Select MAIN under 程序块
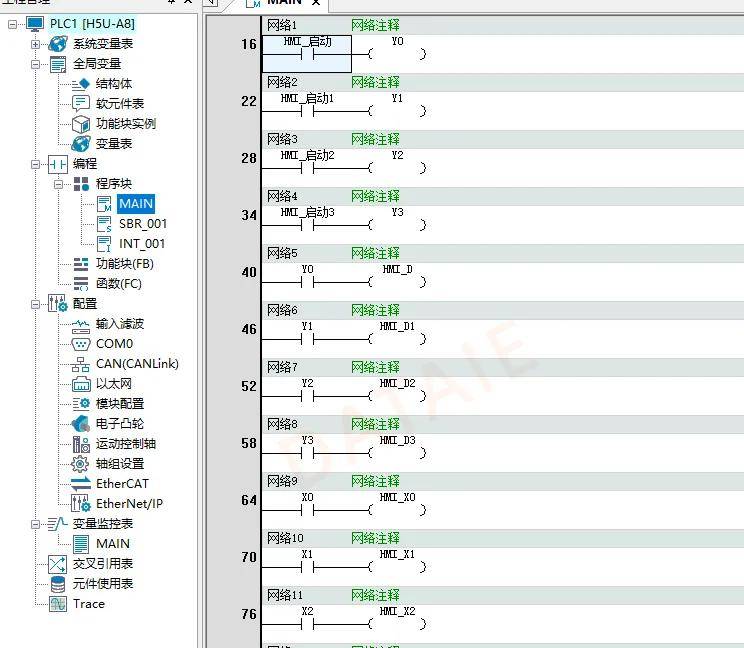The width and height of the screenshot is (744, 648). click(x=136, y=204)
